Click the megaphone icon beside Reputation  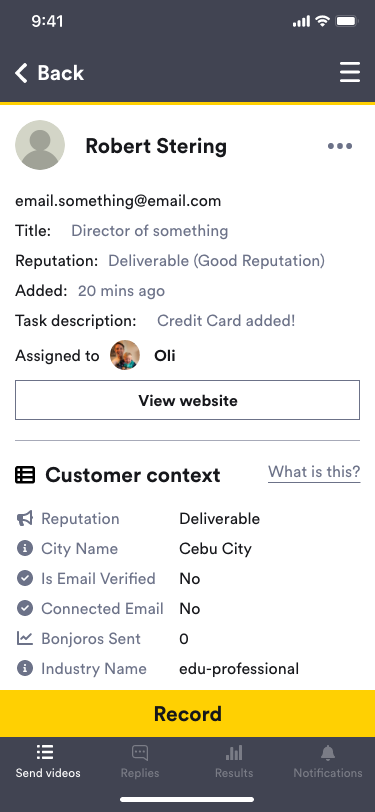tap(25, 518)
